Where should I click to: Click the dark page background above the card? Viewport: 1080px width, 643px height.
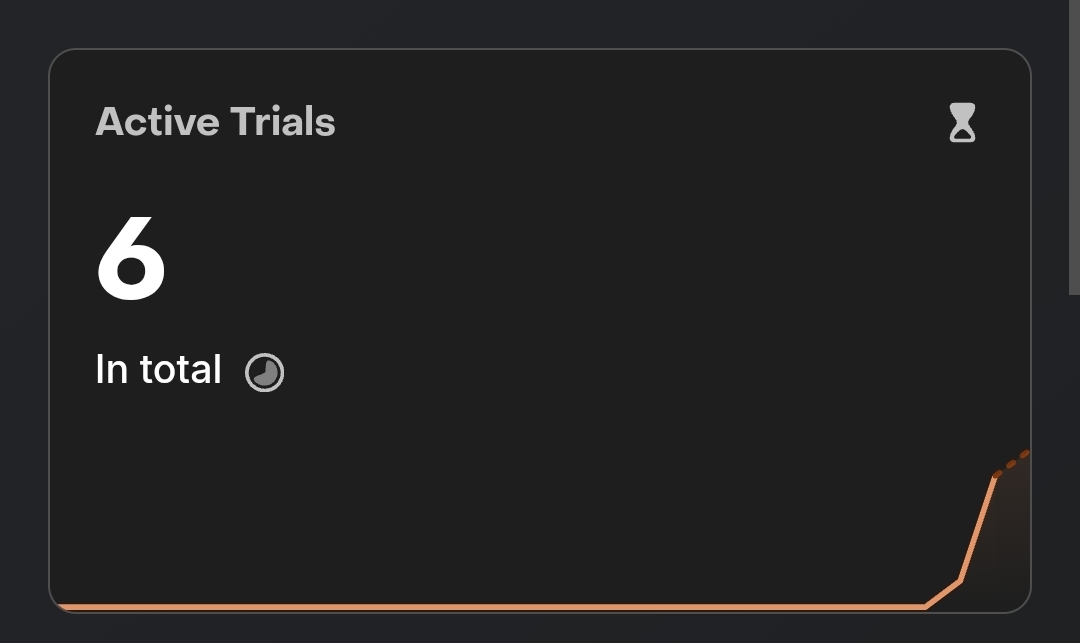click(x=540, y=22)
